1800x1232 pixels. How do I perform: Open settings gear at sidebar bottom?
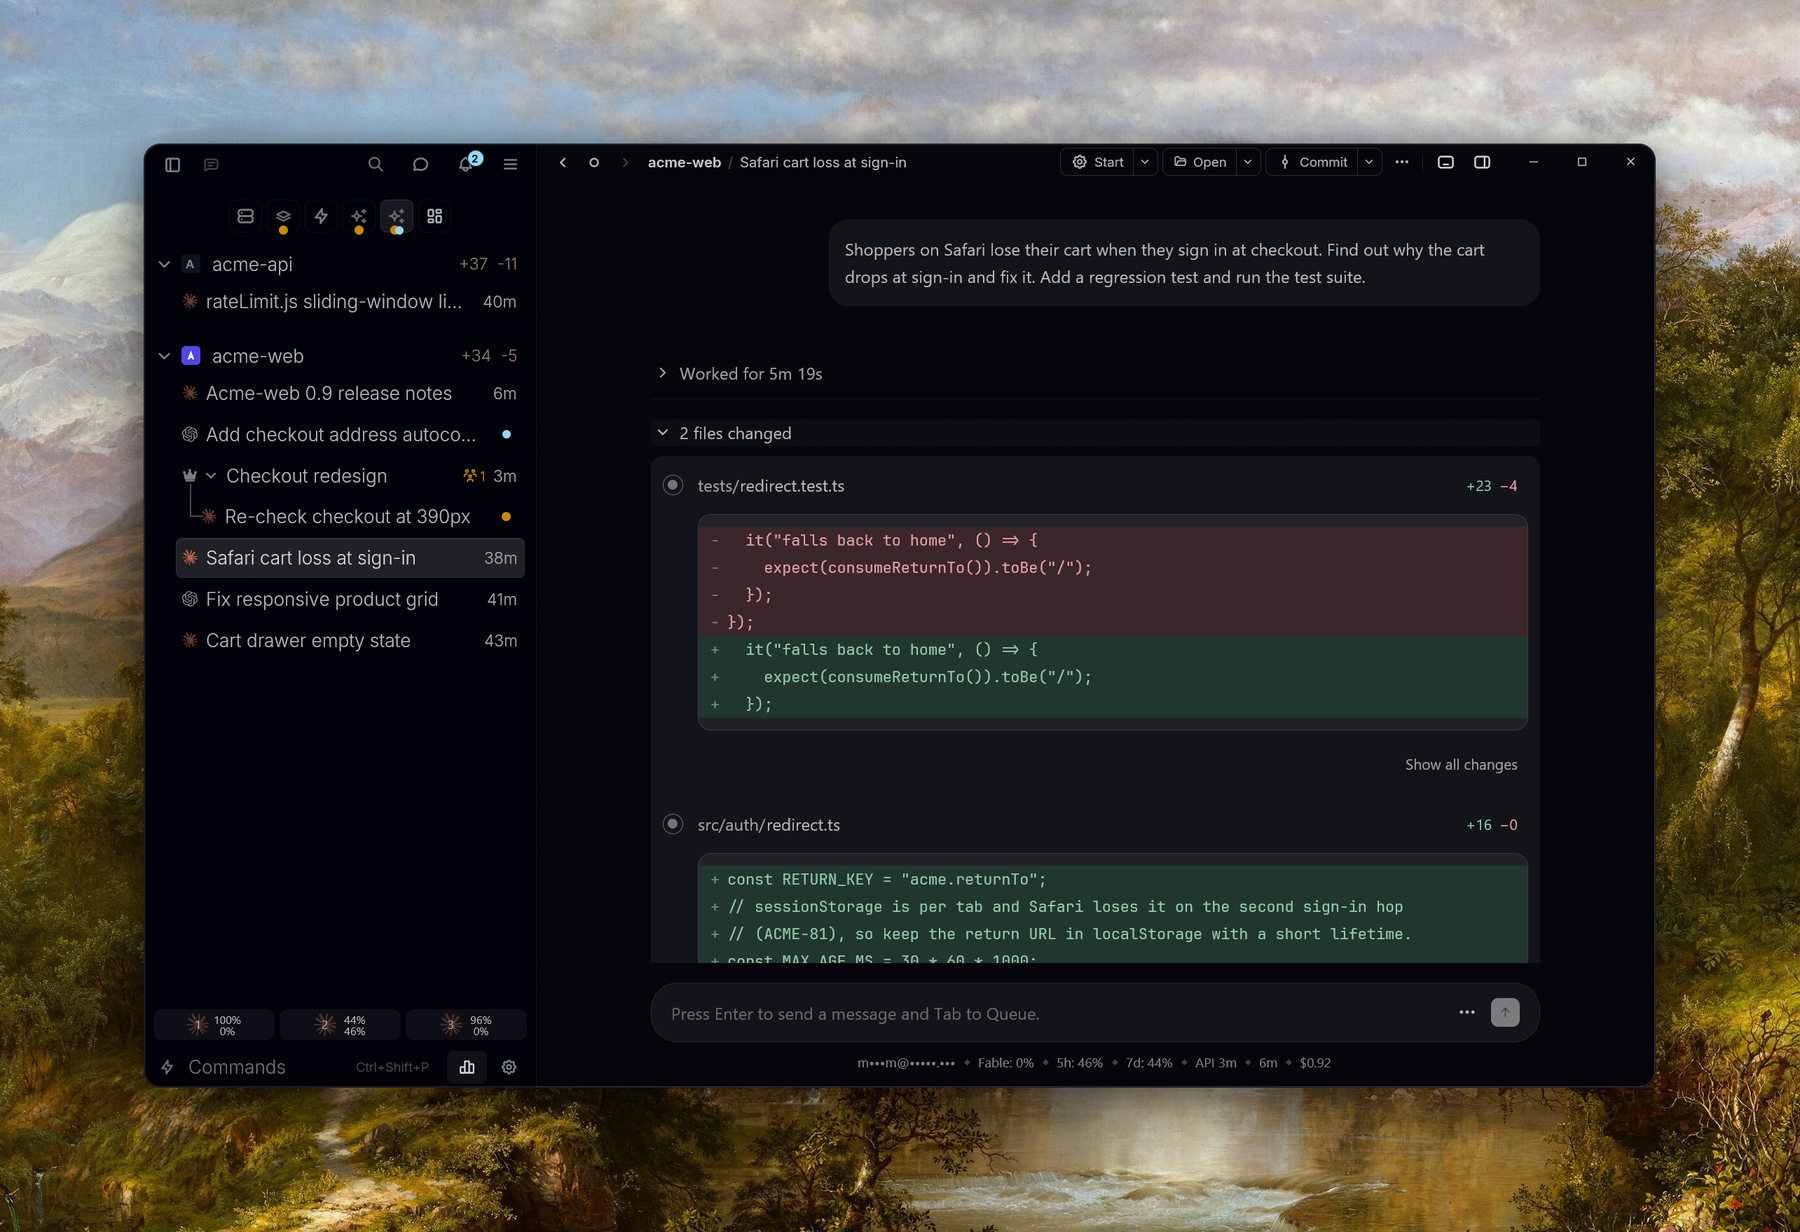coord(509,1067)
